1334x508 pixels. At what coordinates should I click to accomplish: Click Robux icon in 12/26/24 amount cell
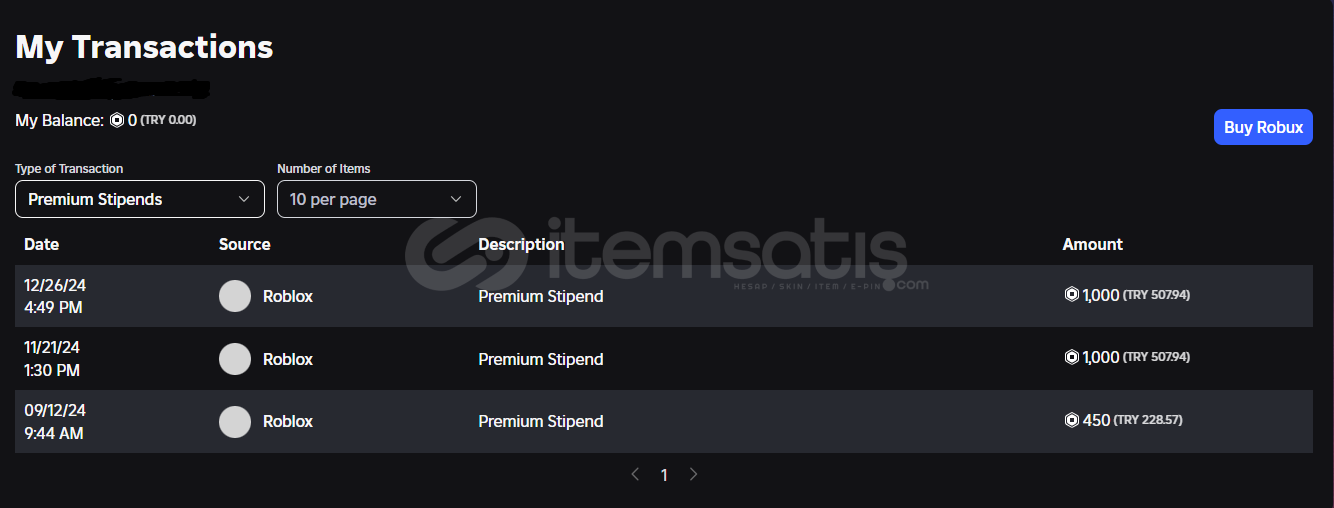pyautogui.click(x=1072, y=296)
